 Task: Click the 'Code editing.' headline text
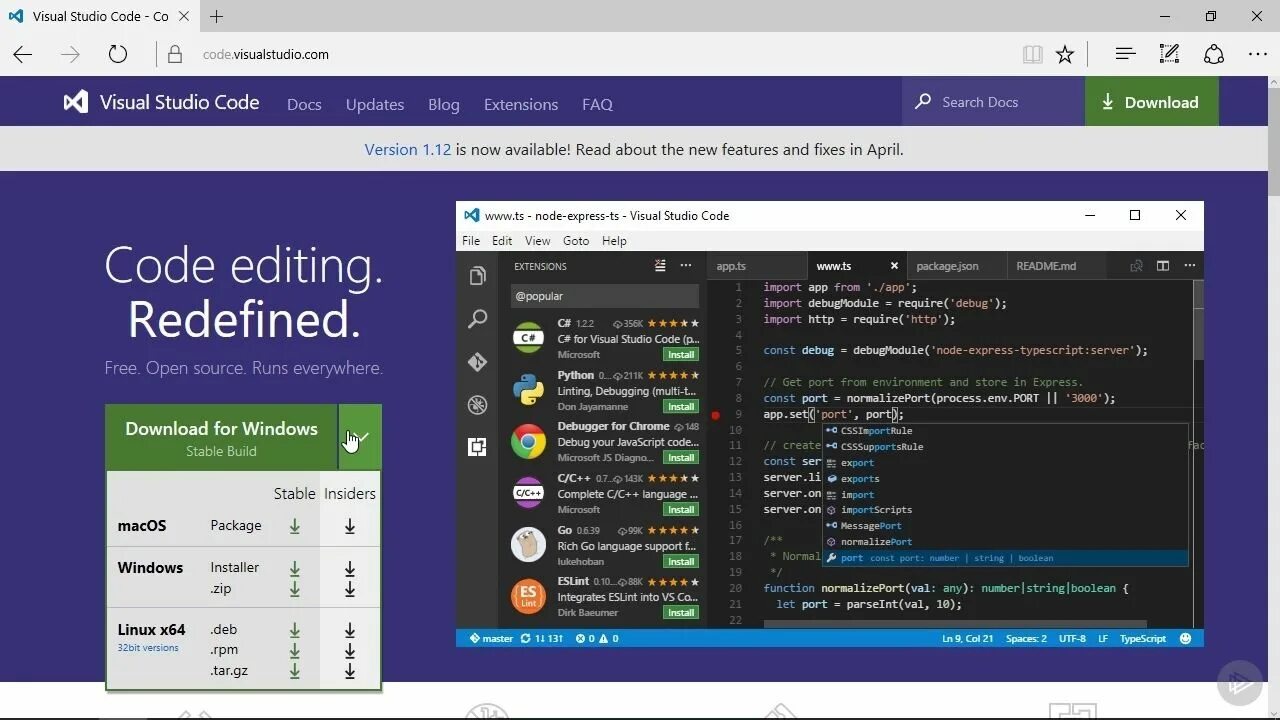point(243,266)
